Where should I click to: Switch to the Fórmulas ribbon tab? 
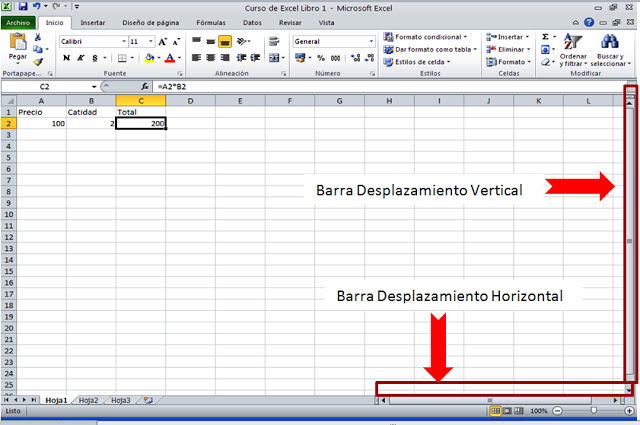click(x=210, y=21)
